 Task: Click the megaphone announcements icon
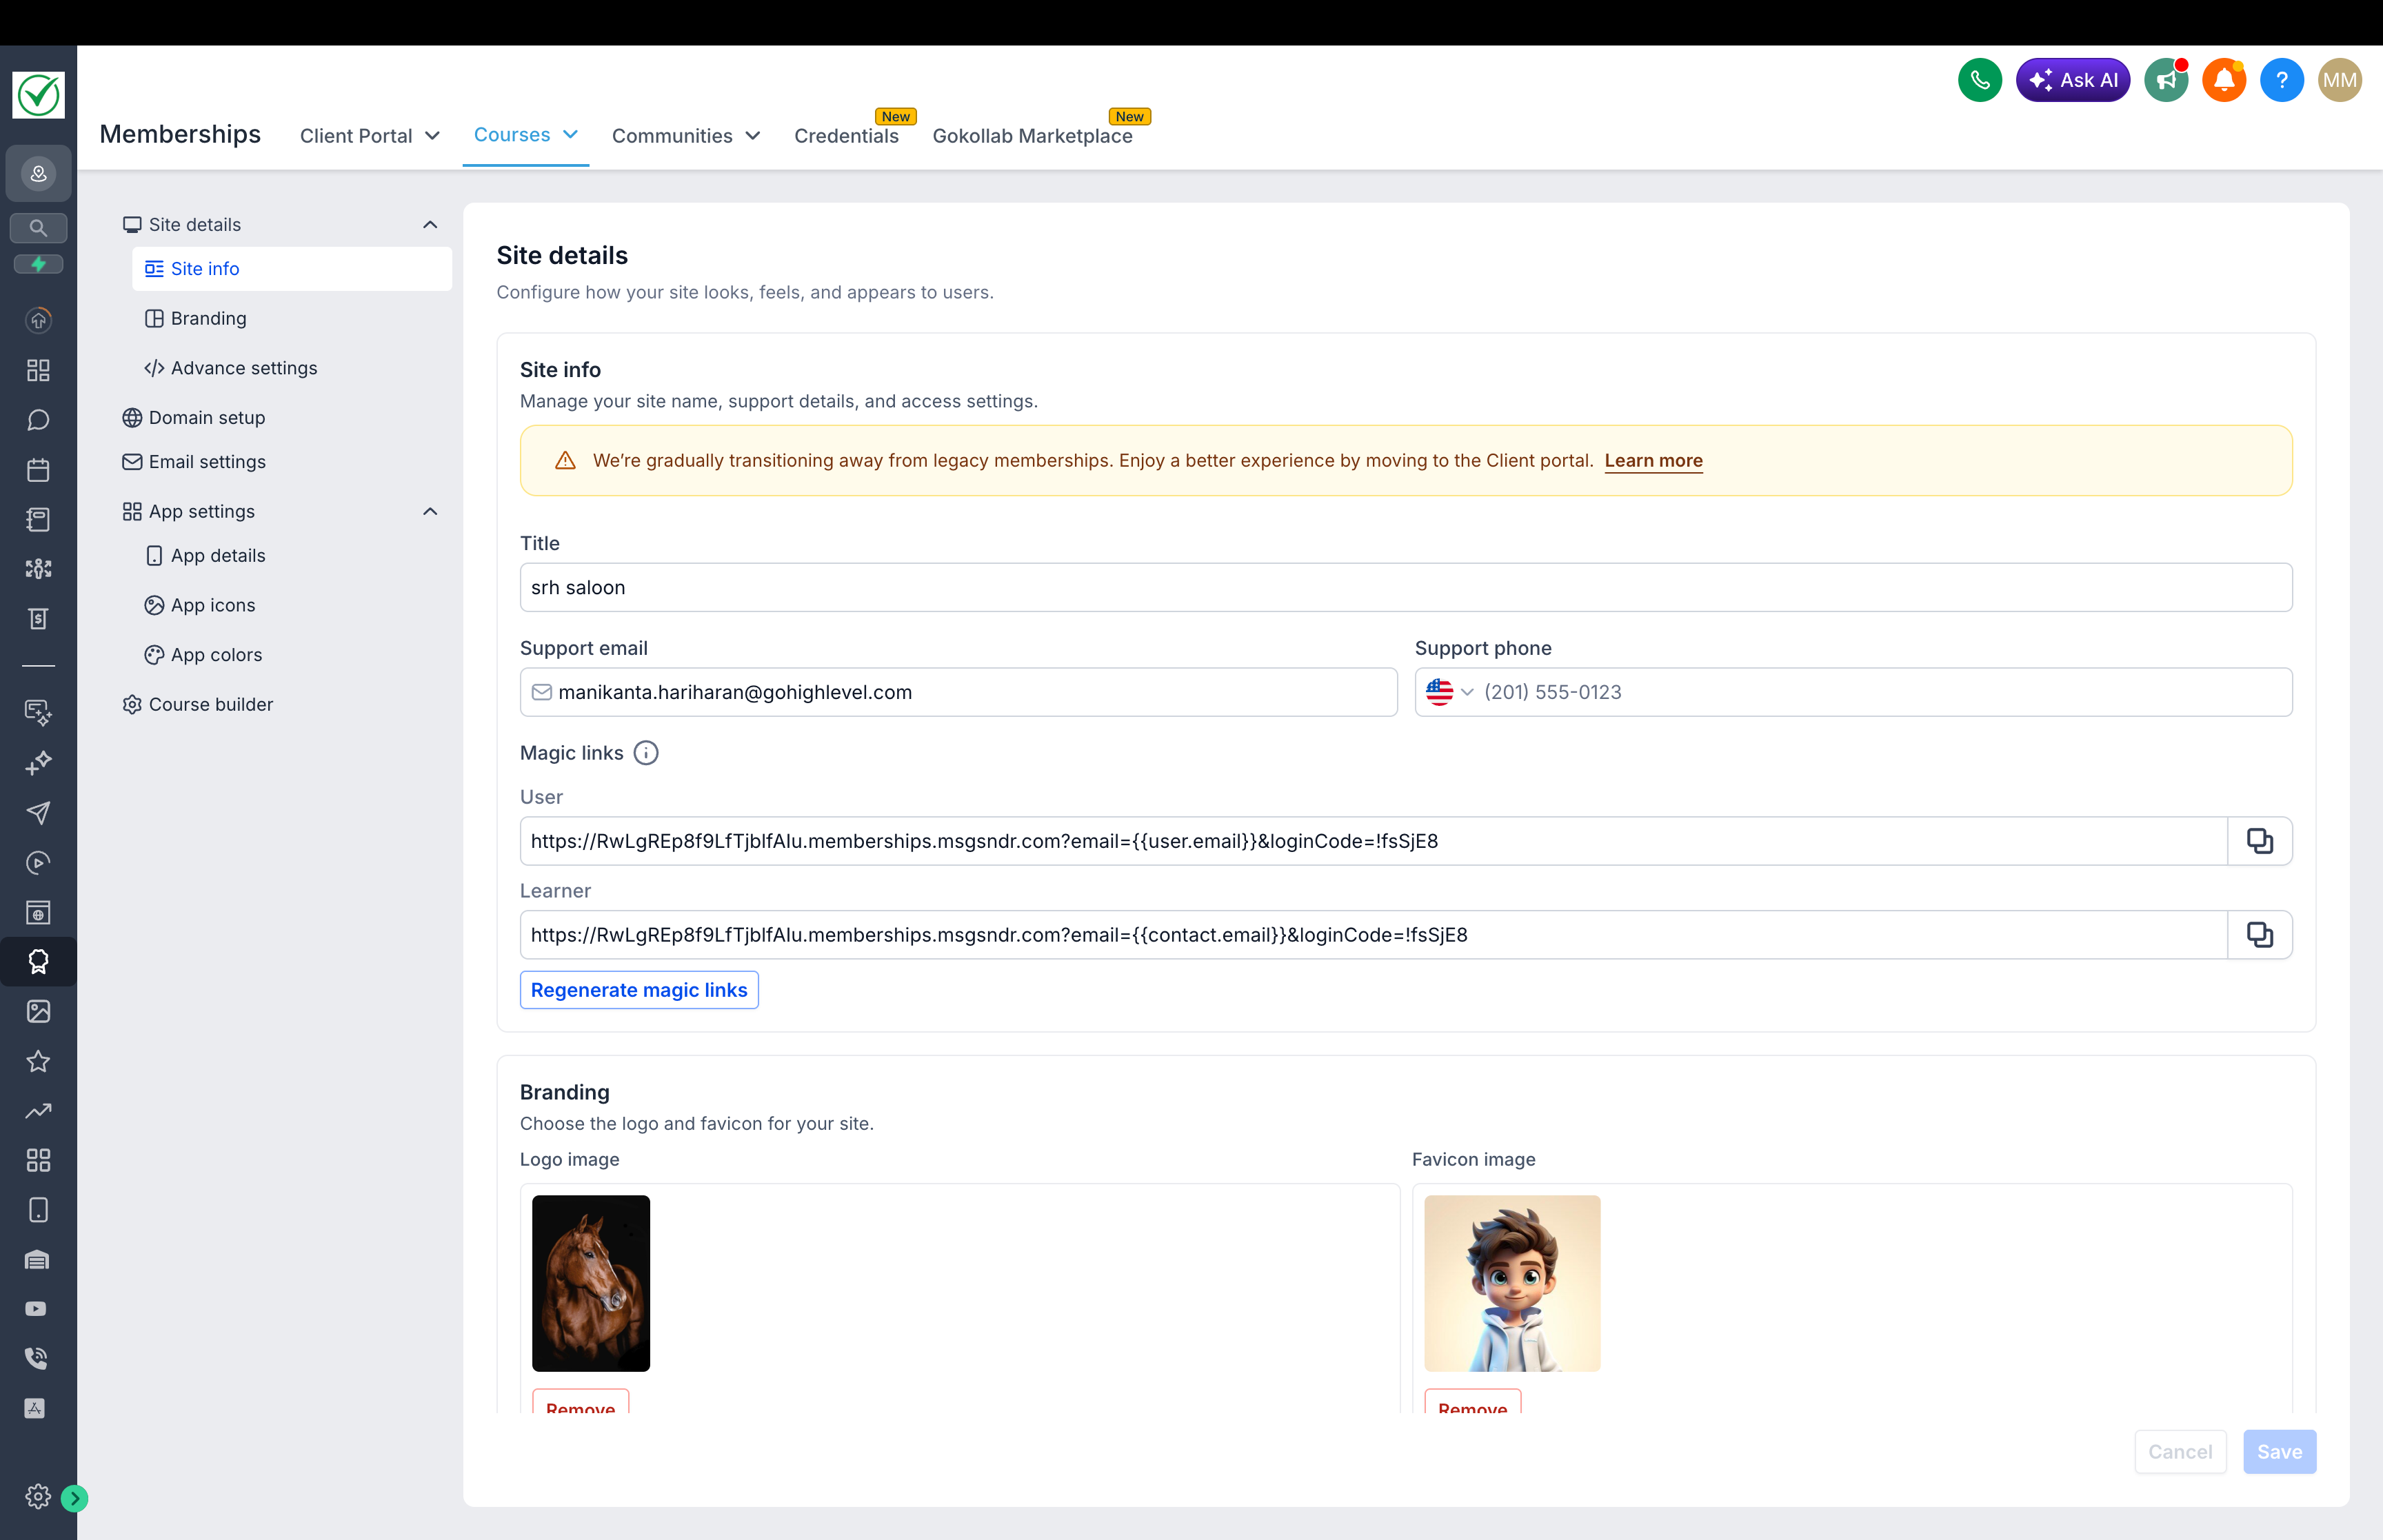click(x=2165, y=80)
